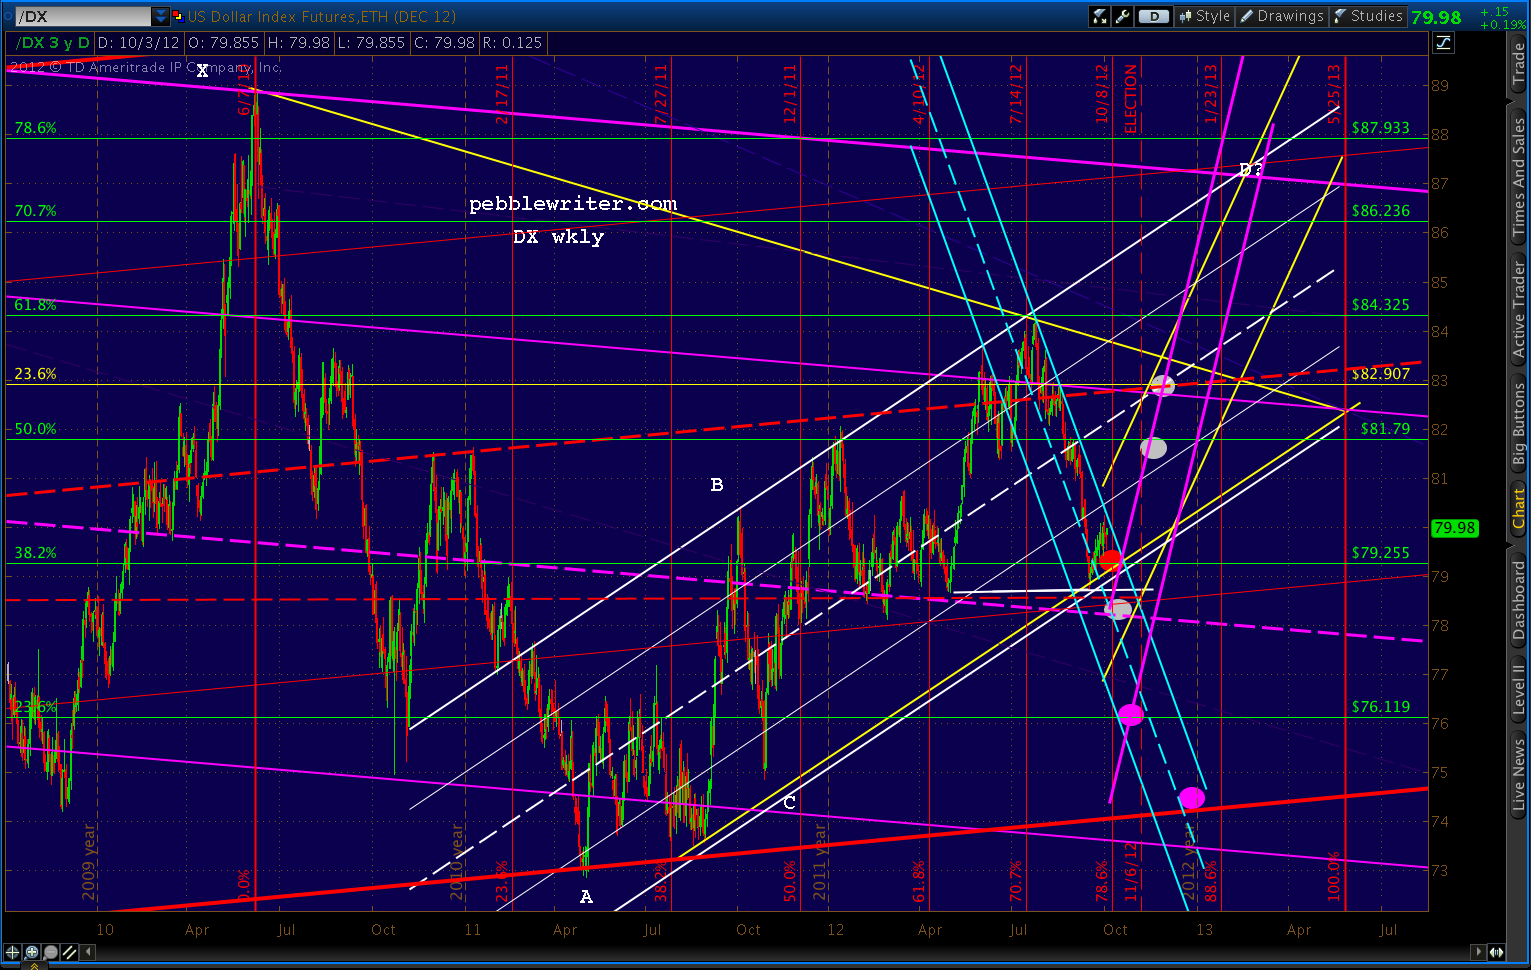Click the highlighted 79.98 price bubble on axis

(1455, 528)
